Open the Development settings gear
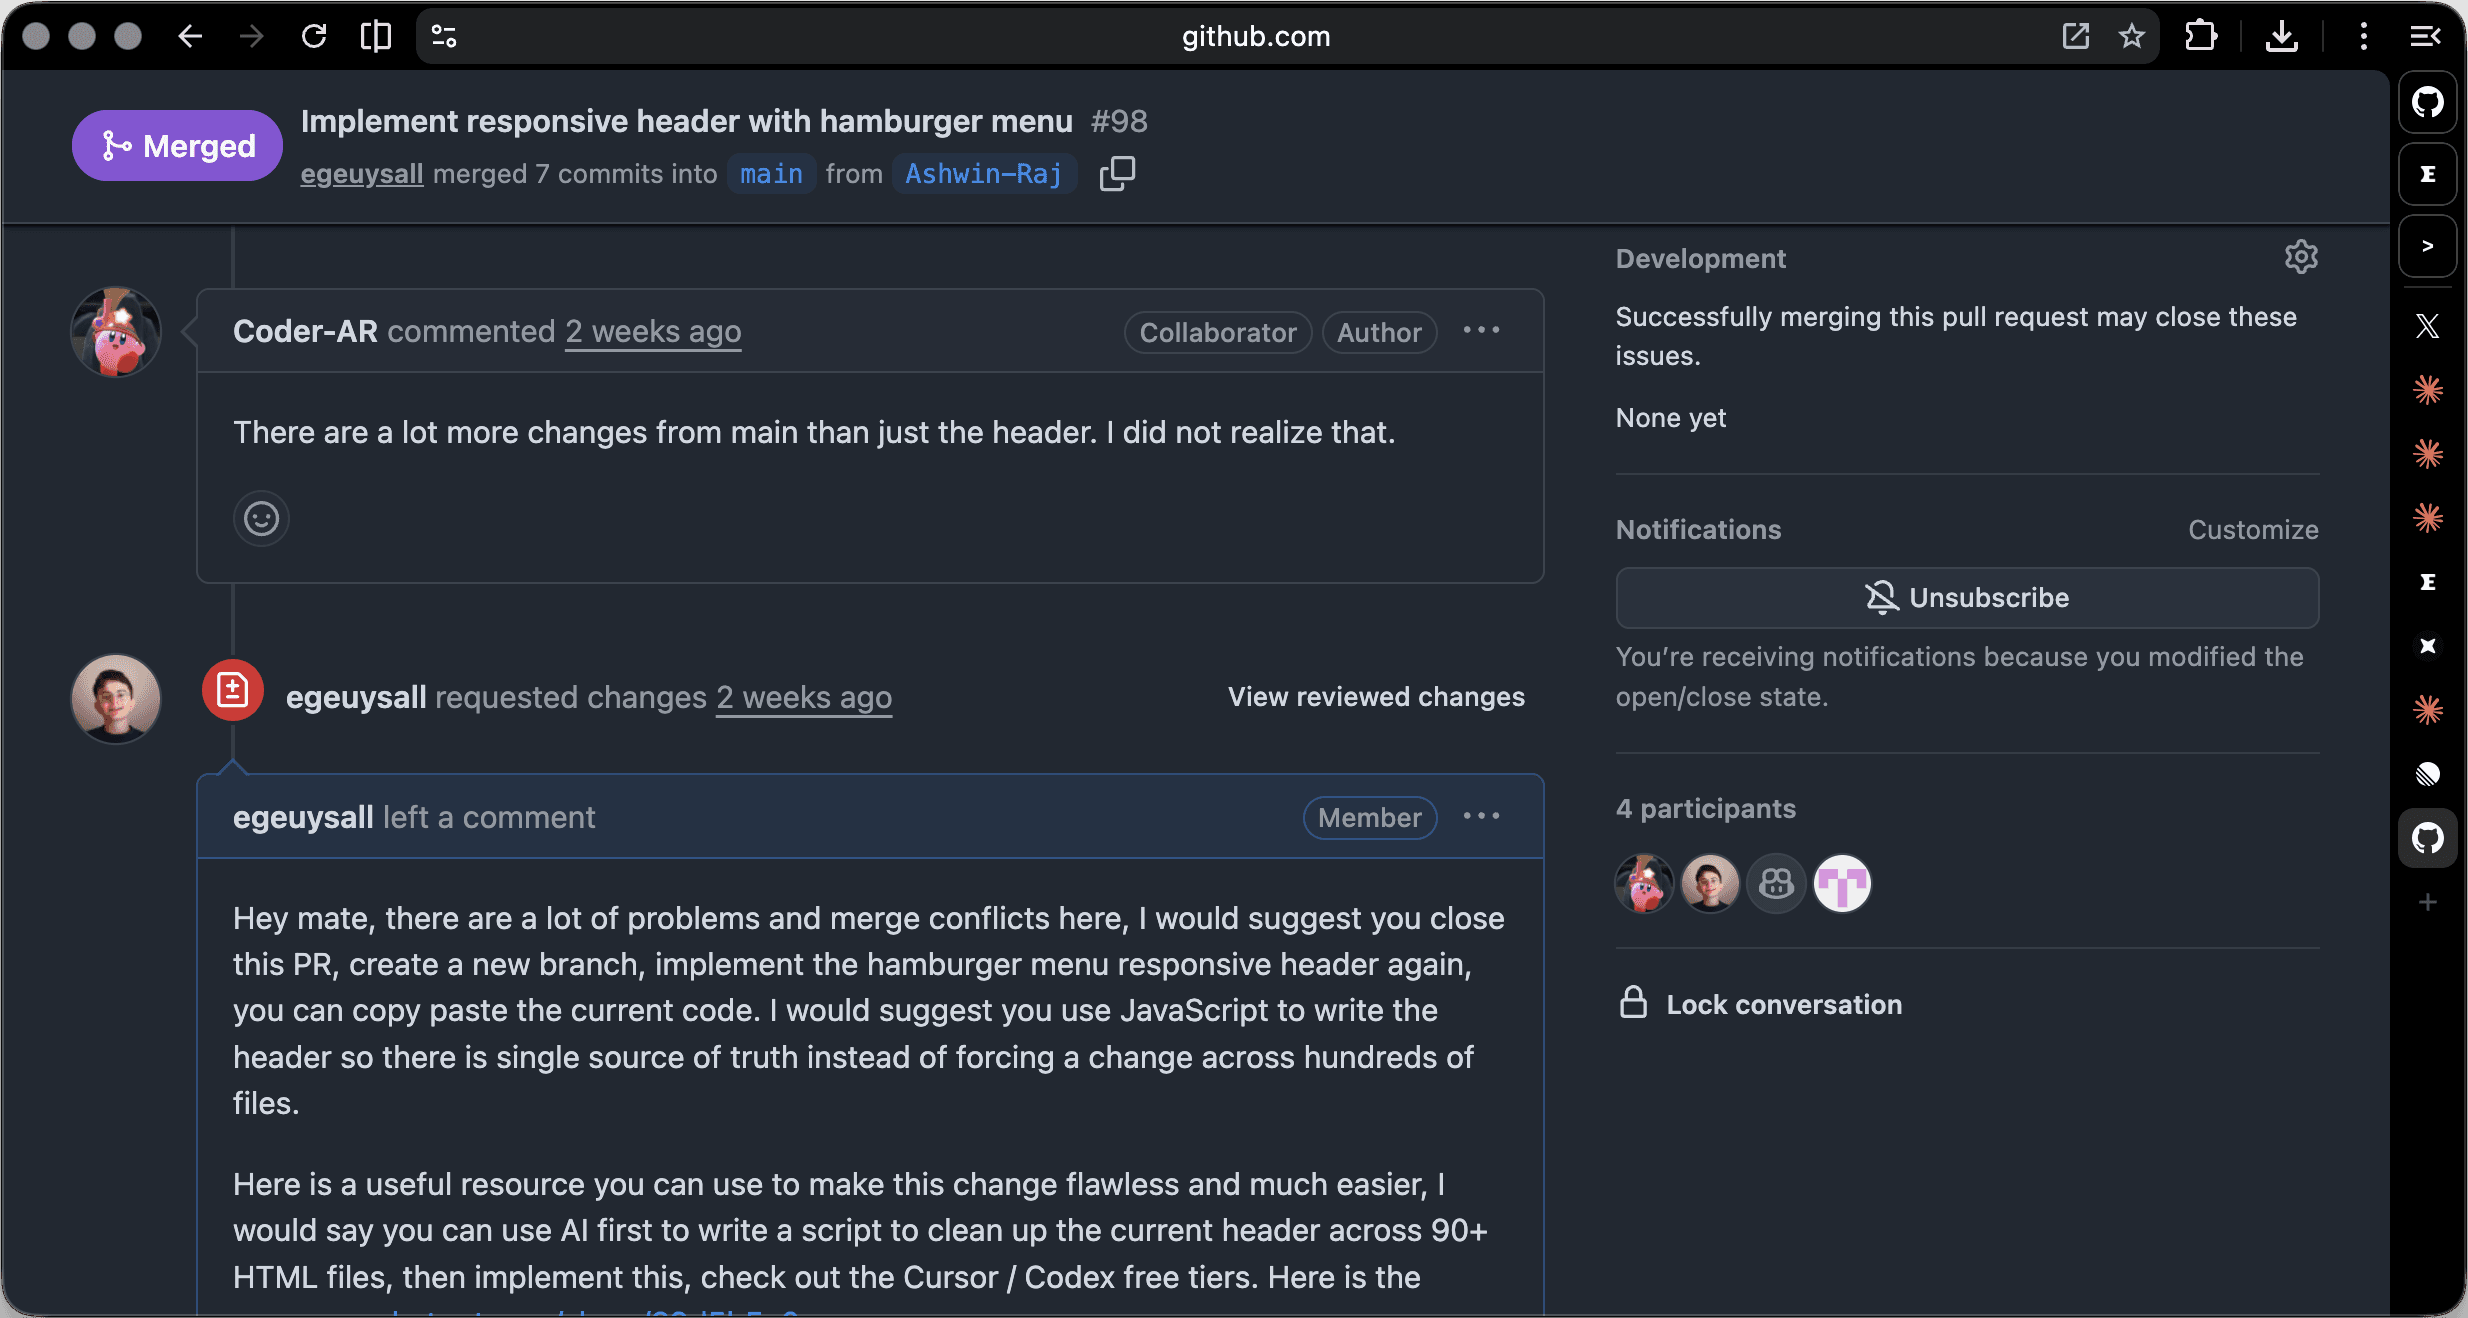 coord(2301,258)
